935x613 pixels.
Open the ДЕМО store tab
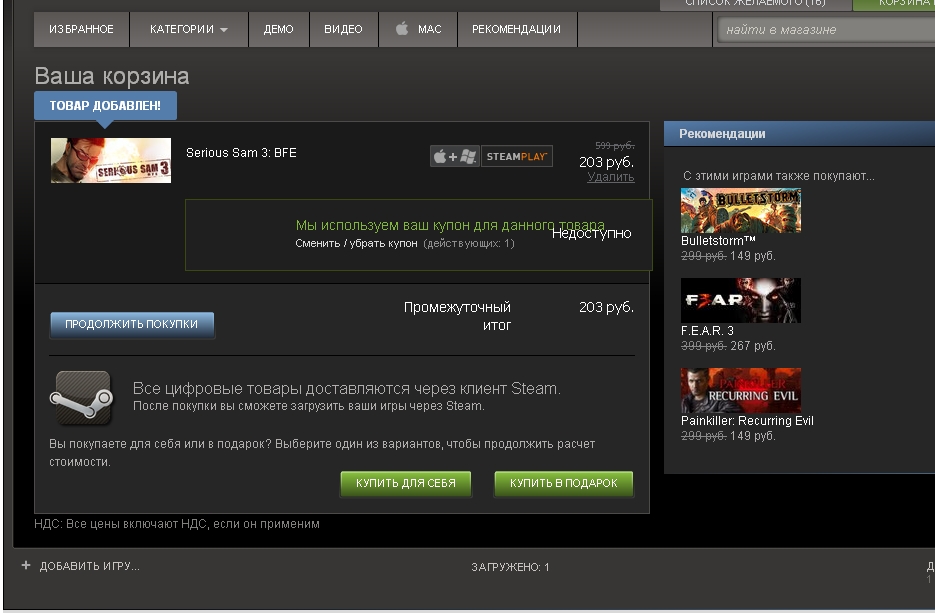(278, 29)
